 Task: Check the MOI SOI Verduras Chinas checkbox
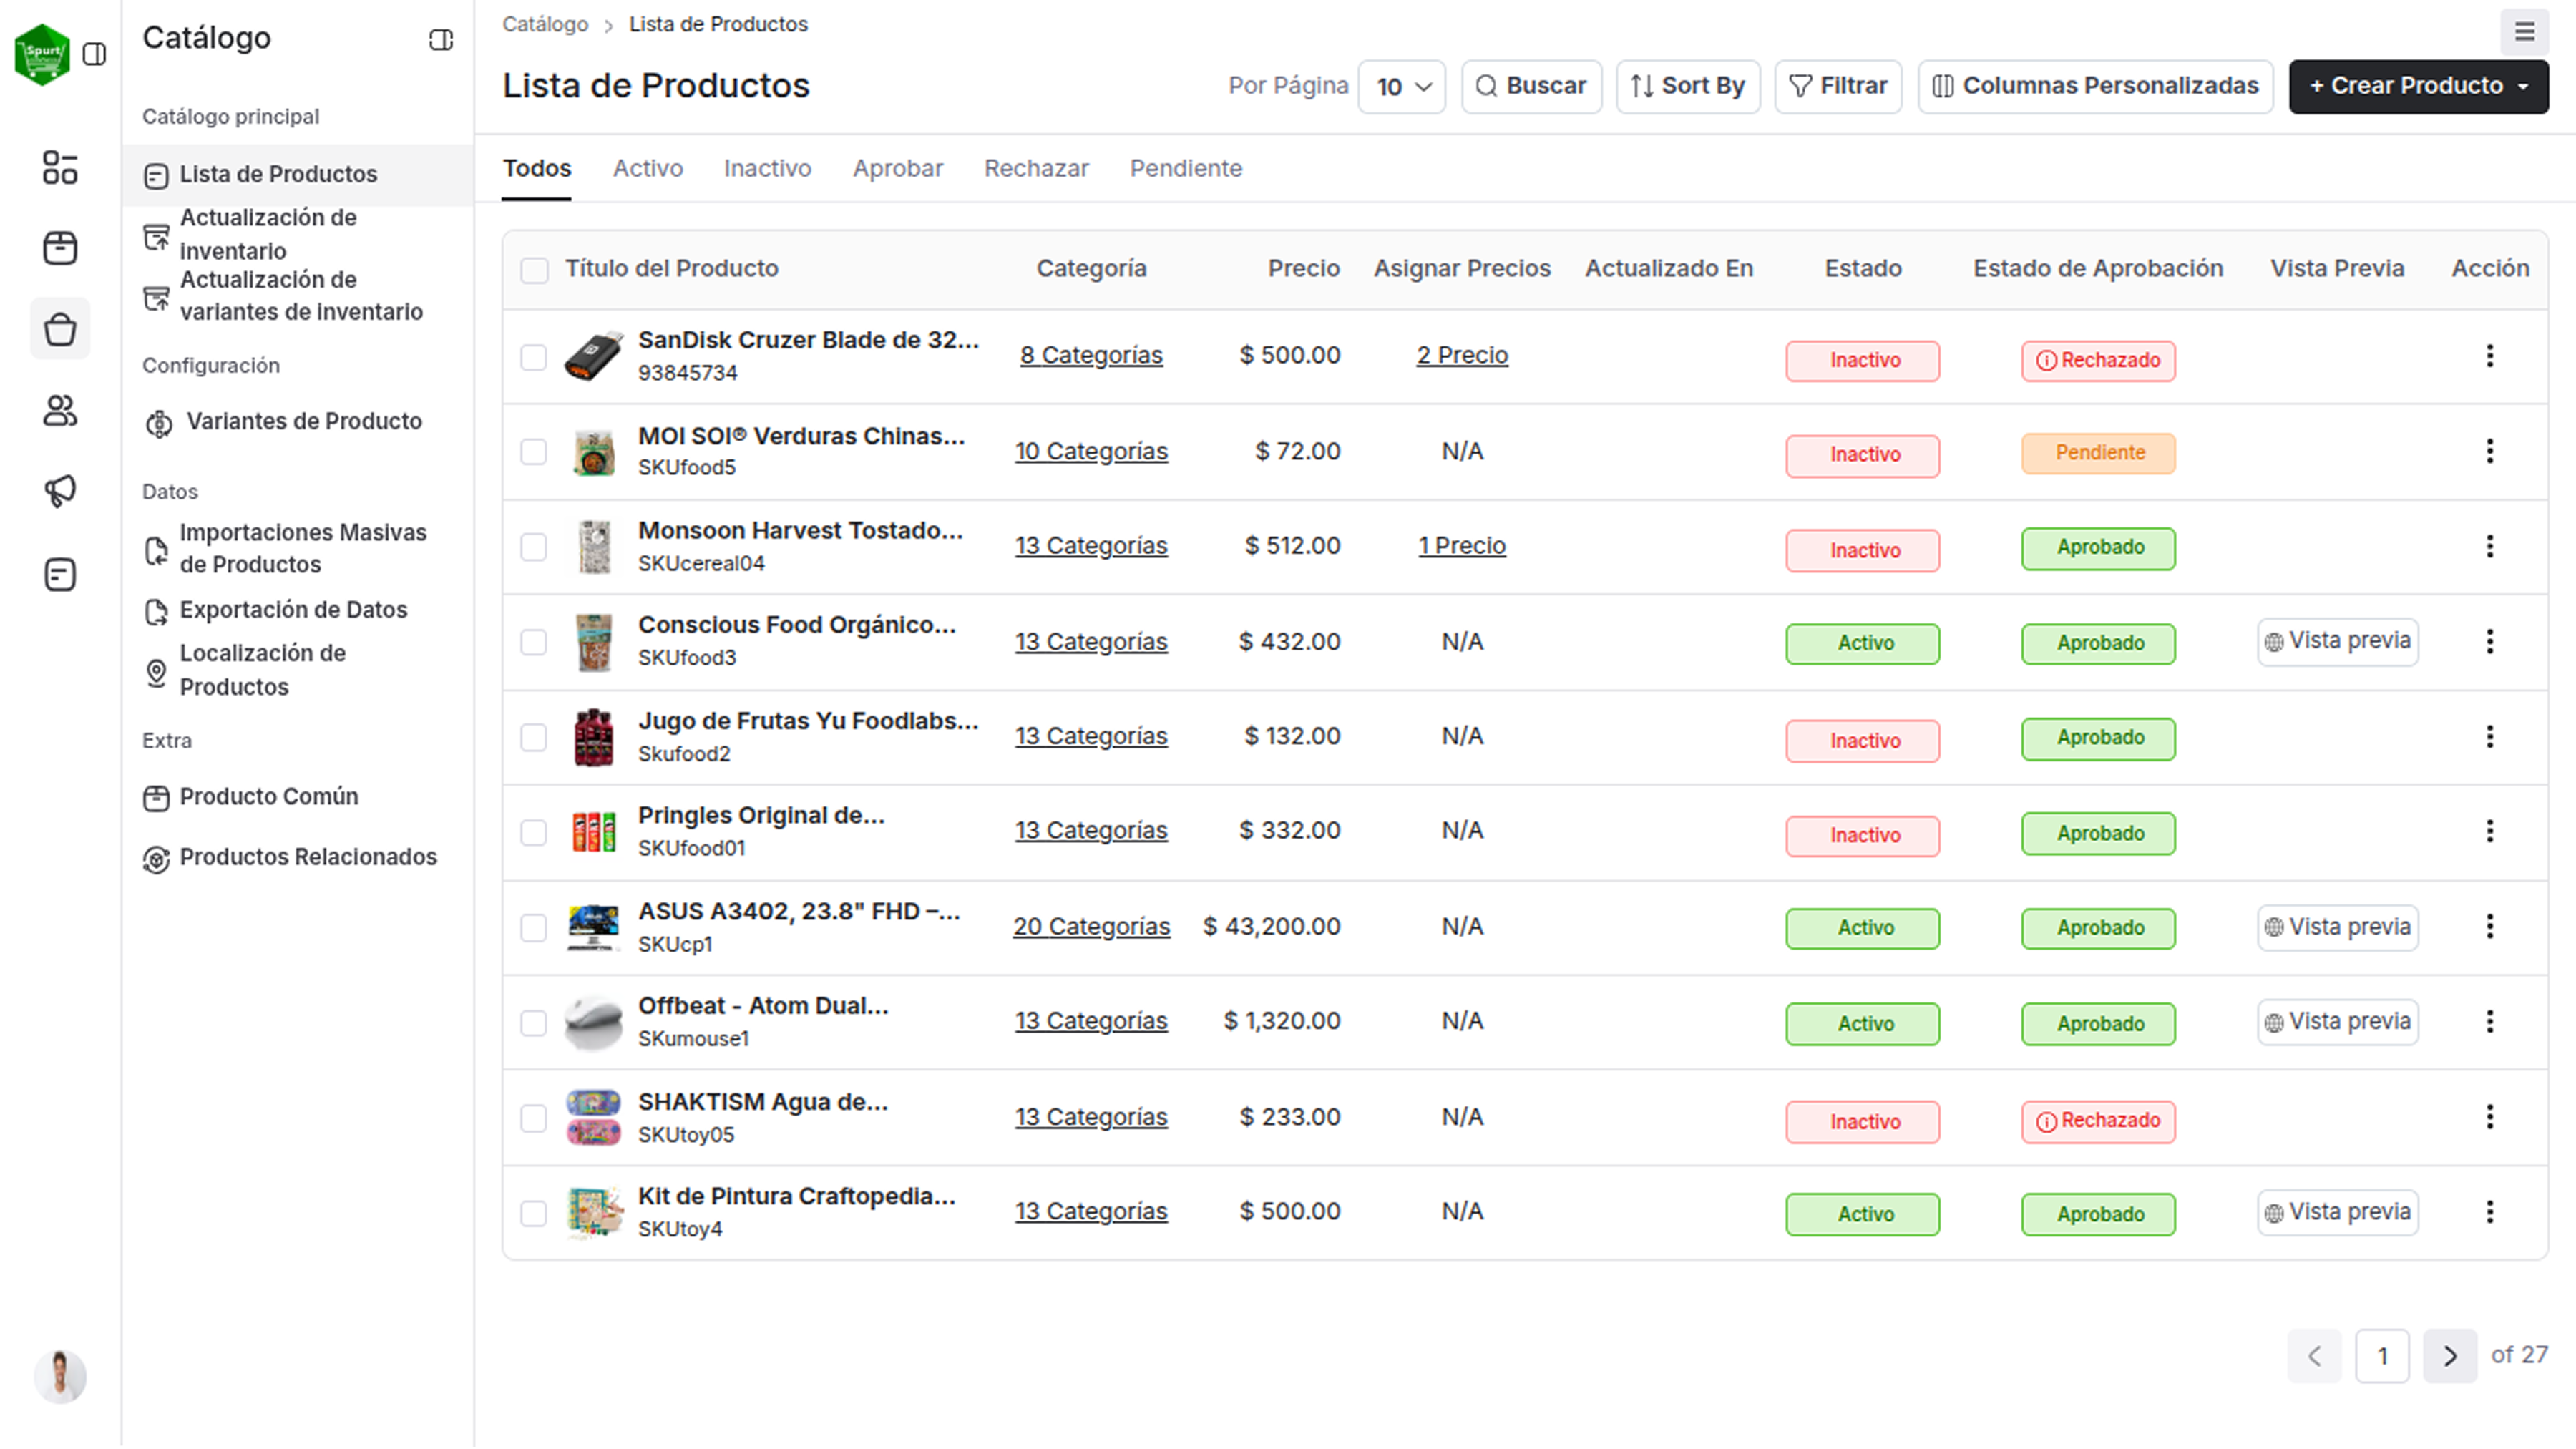534,452
